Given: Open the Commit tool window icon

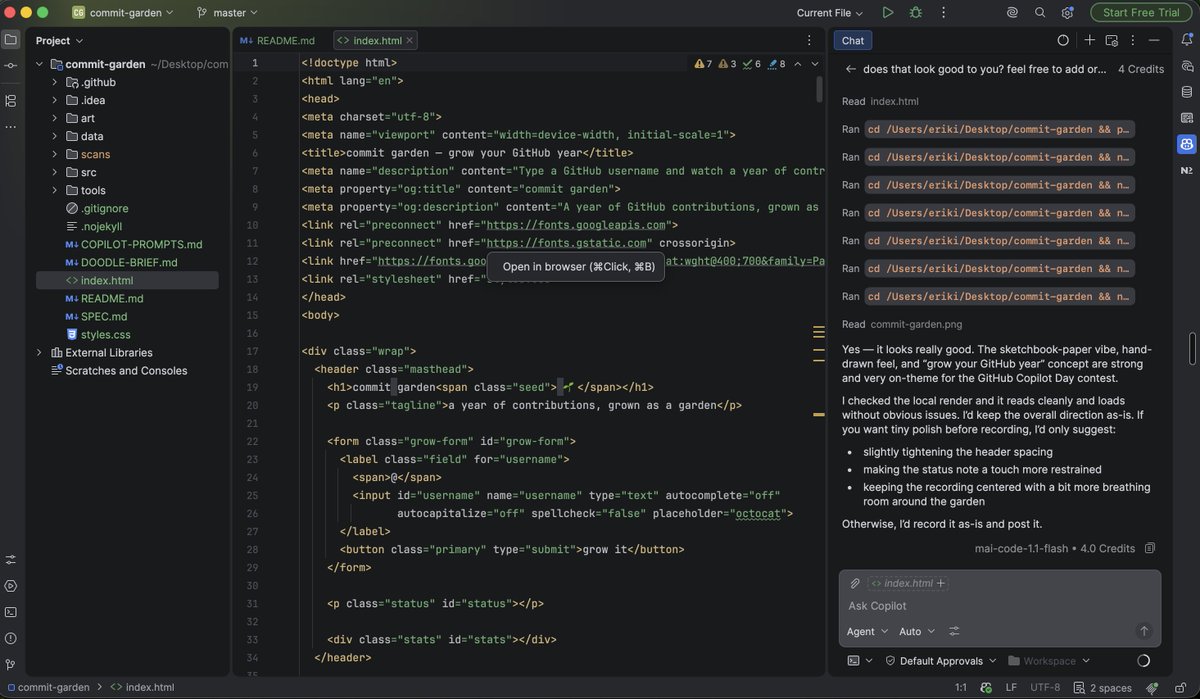Looking at the screenshot, I should click(x=11, y=65).
